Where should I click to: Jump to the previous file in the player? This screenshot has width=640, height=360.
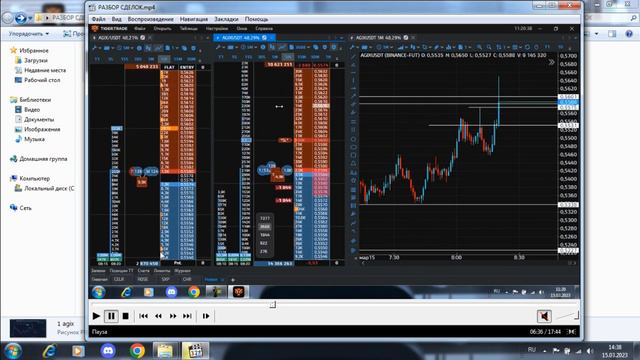tap(143, 316)
